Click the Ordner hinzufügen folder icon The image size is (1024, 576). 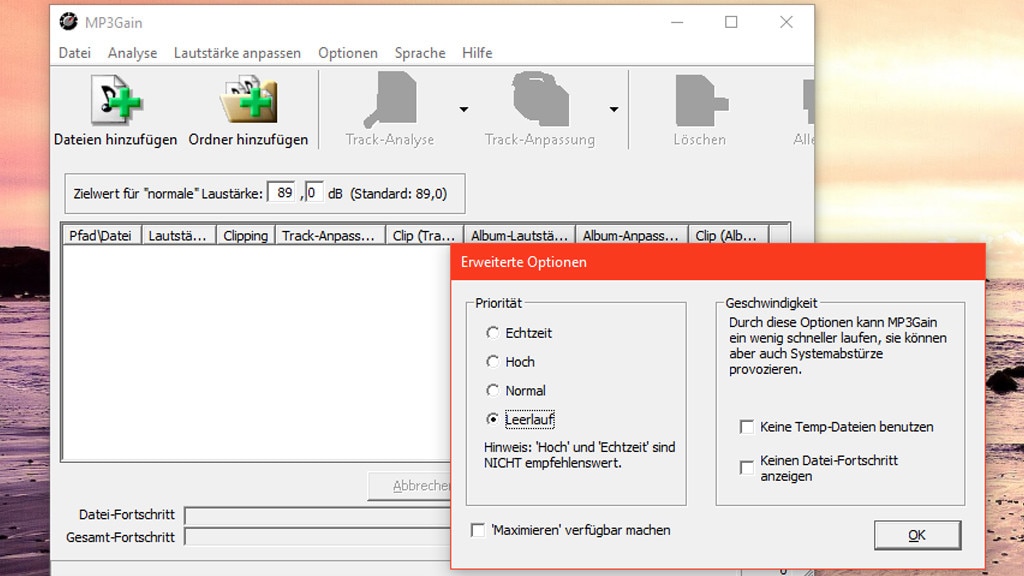tap(248, 100)
